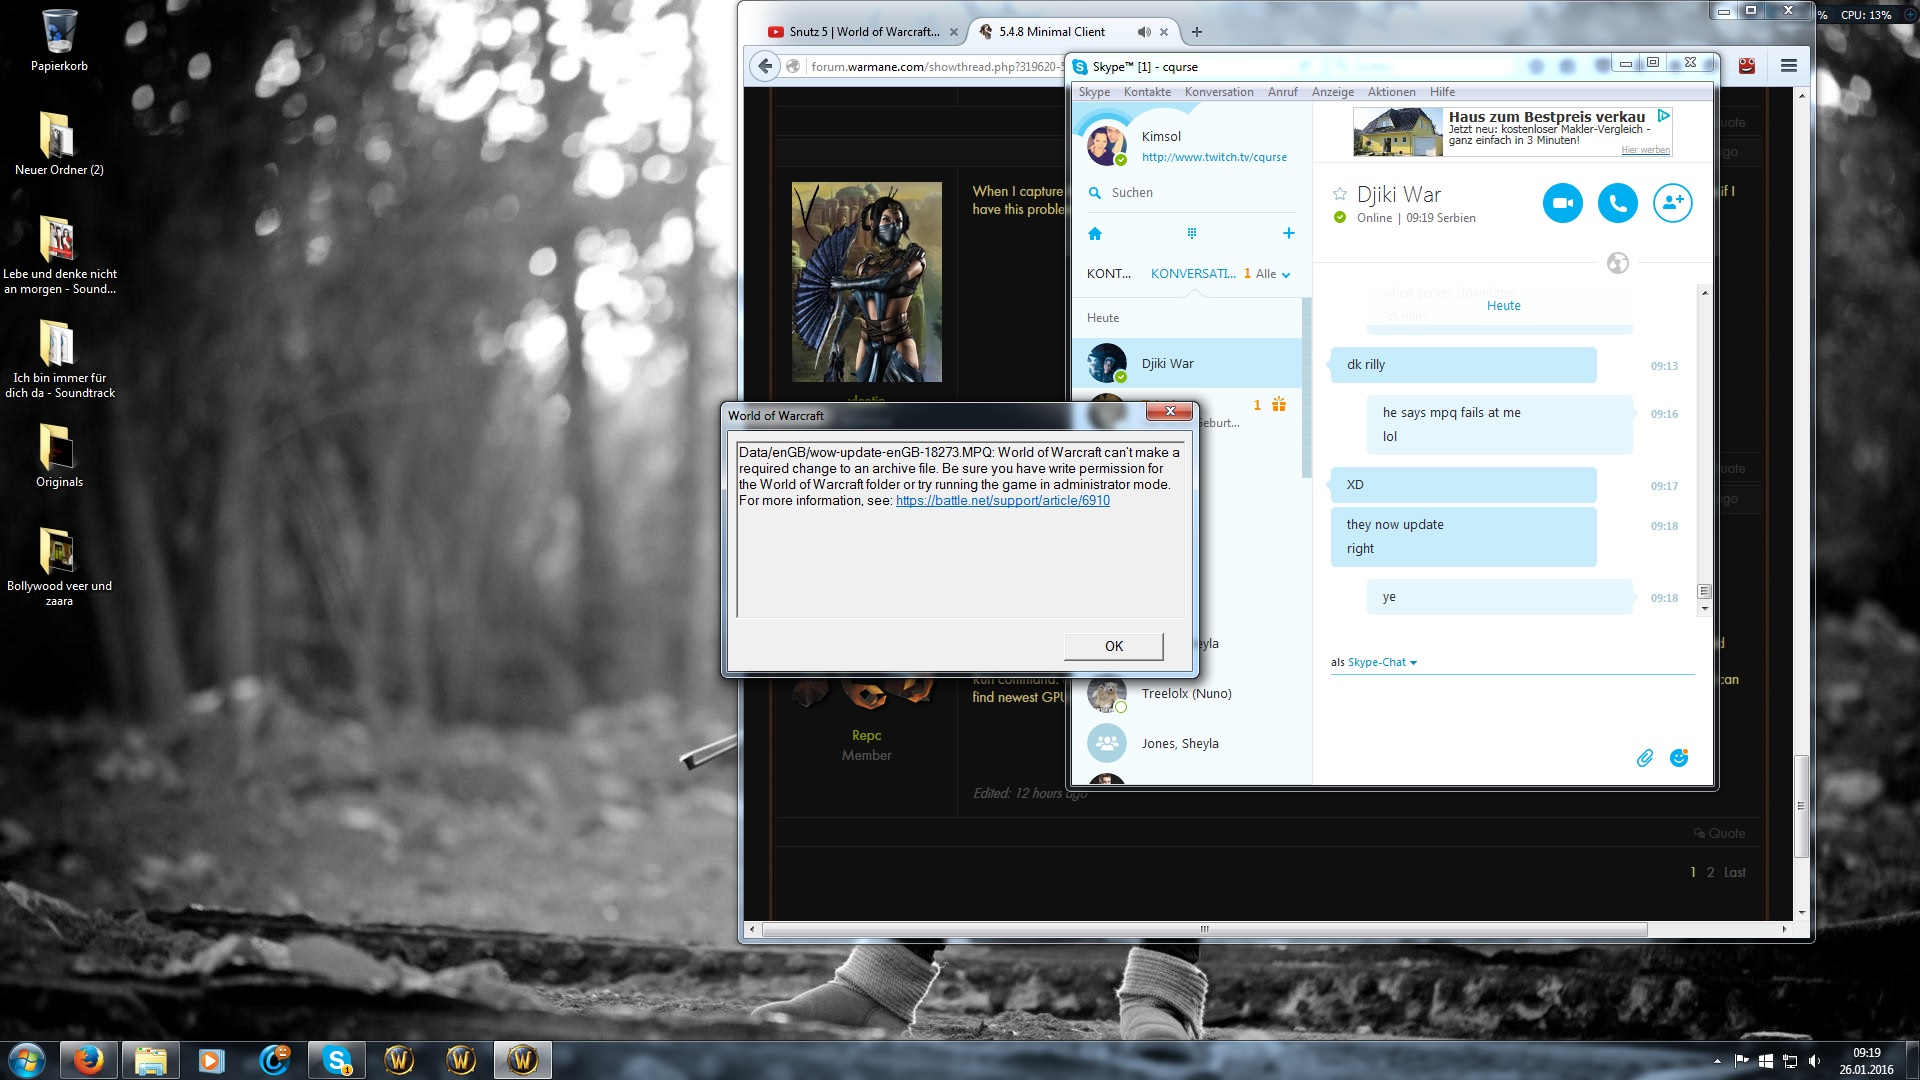Screen dimensions: 1920x1080
Task: Click OK in World of Warcraft dialog
Action: (1113, 646)
